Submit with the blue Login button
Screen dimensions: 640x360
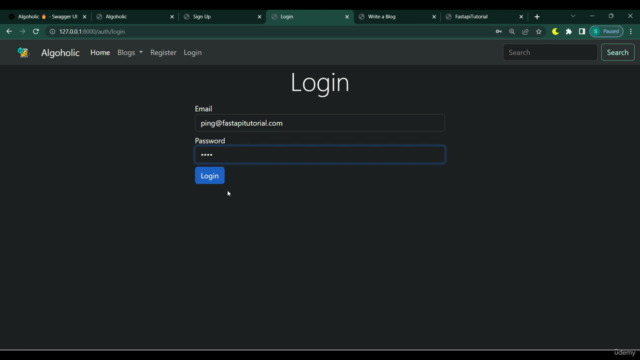pyautogui.click(x=209, y=176)
